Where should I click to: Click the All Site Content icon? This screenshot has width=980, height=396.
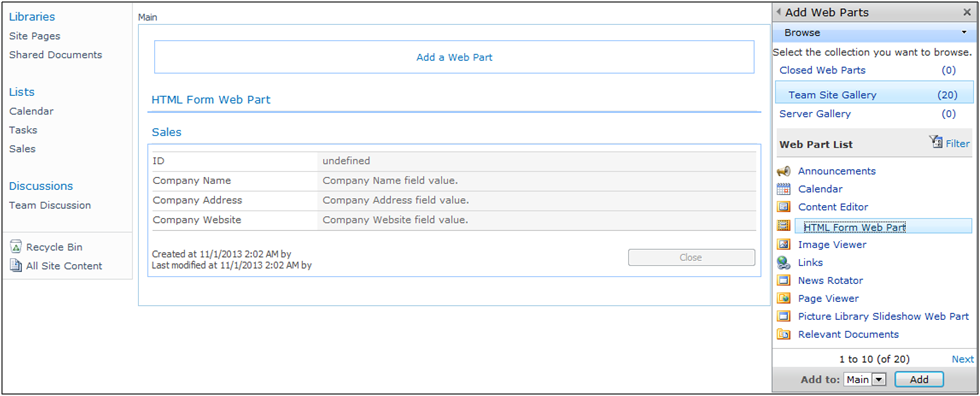point(16,266)
